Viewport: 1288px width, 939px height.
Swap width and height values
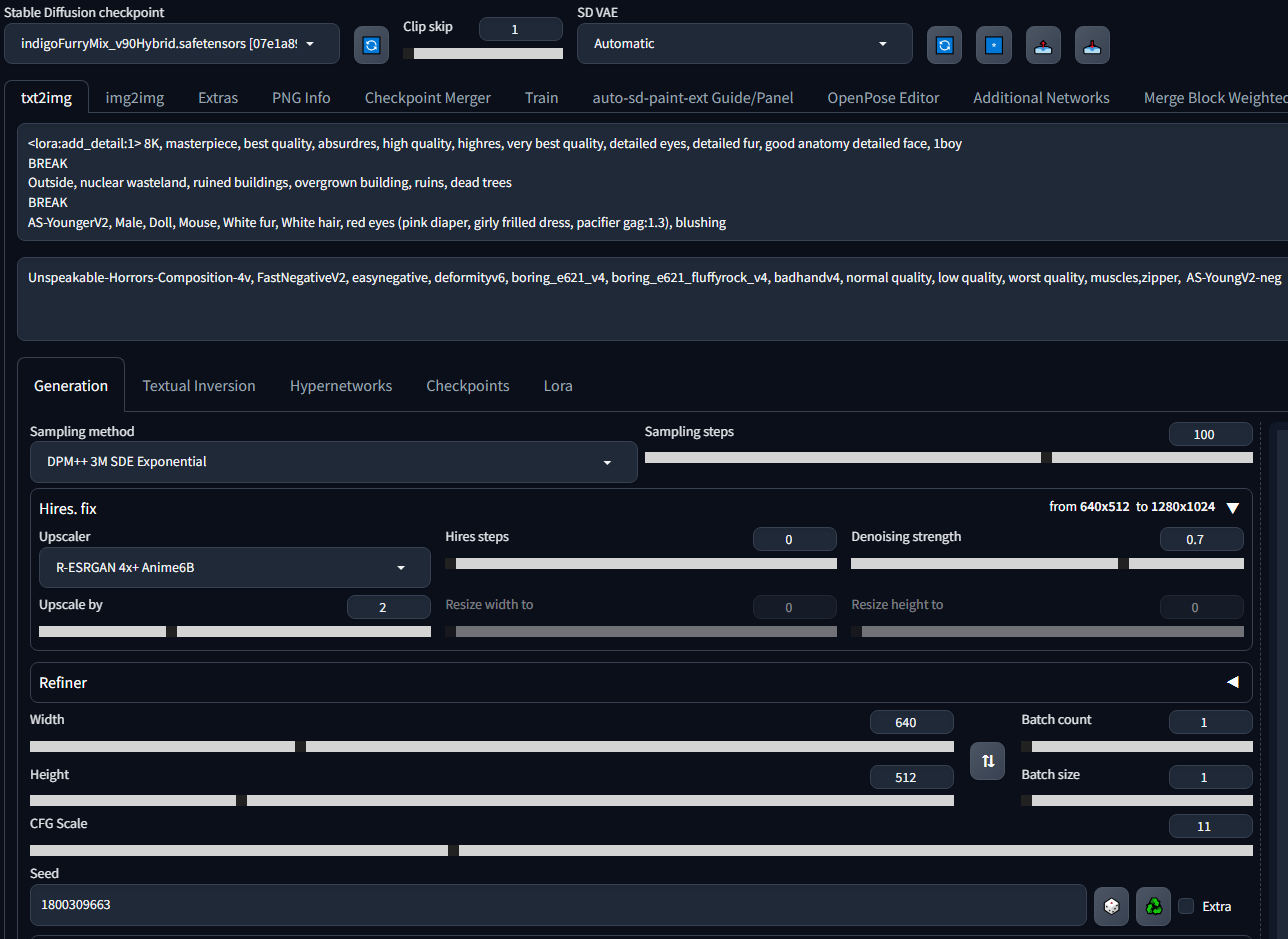click(x=987, y=761)
